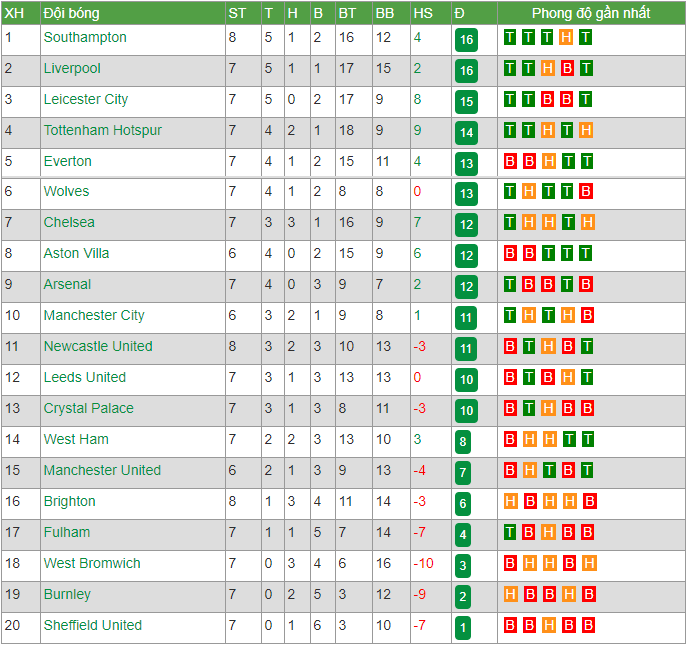Click Southampton's green 16 points badge
687x645 pixels.
pos(466,40)
